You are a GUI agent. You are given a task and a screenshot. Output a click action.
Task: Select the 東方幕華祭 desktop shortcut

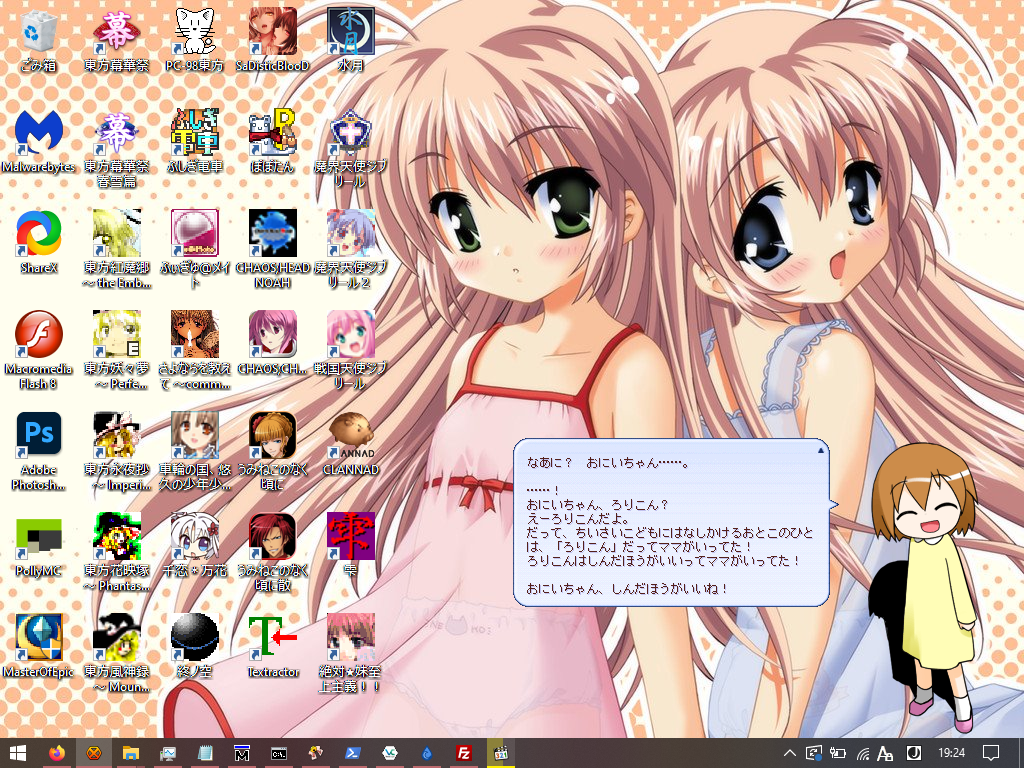pos(116,39)
